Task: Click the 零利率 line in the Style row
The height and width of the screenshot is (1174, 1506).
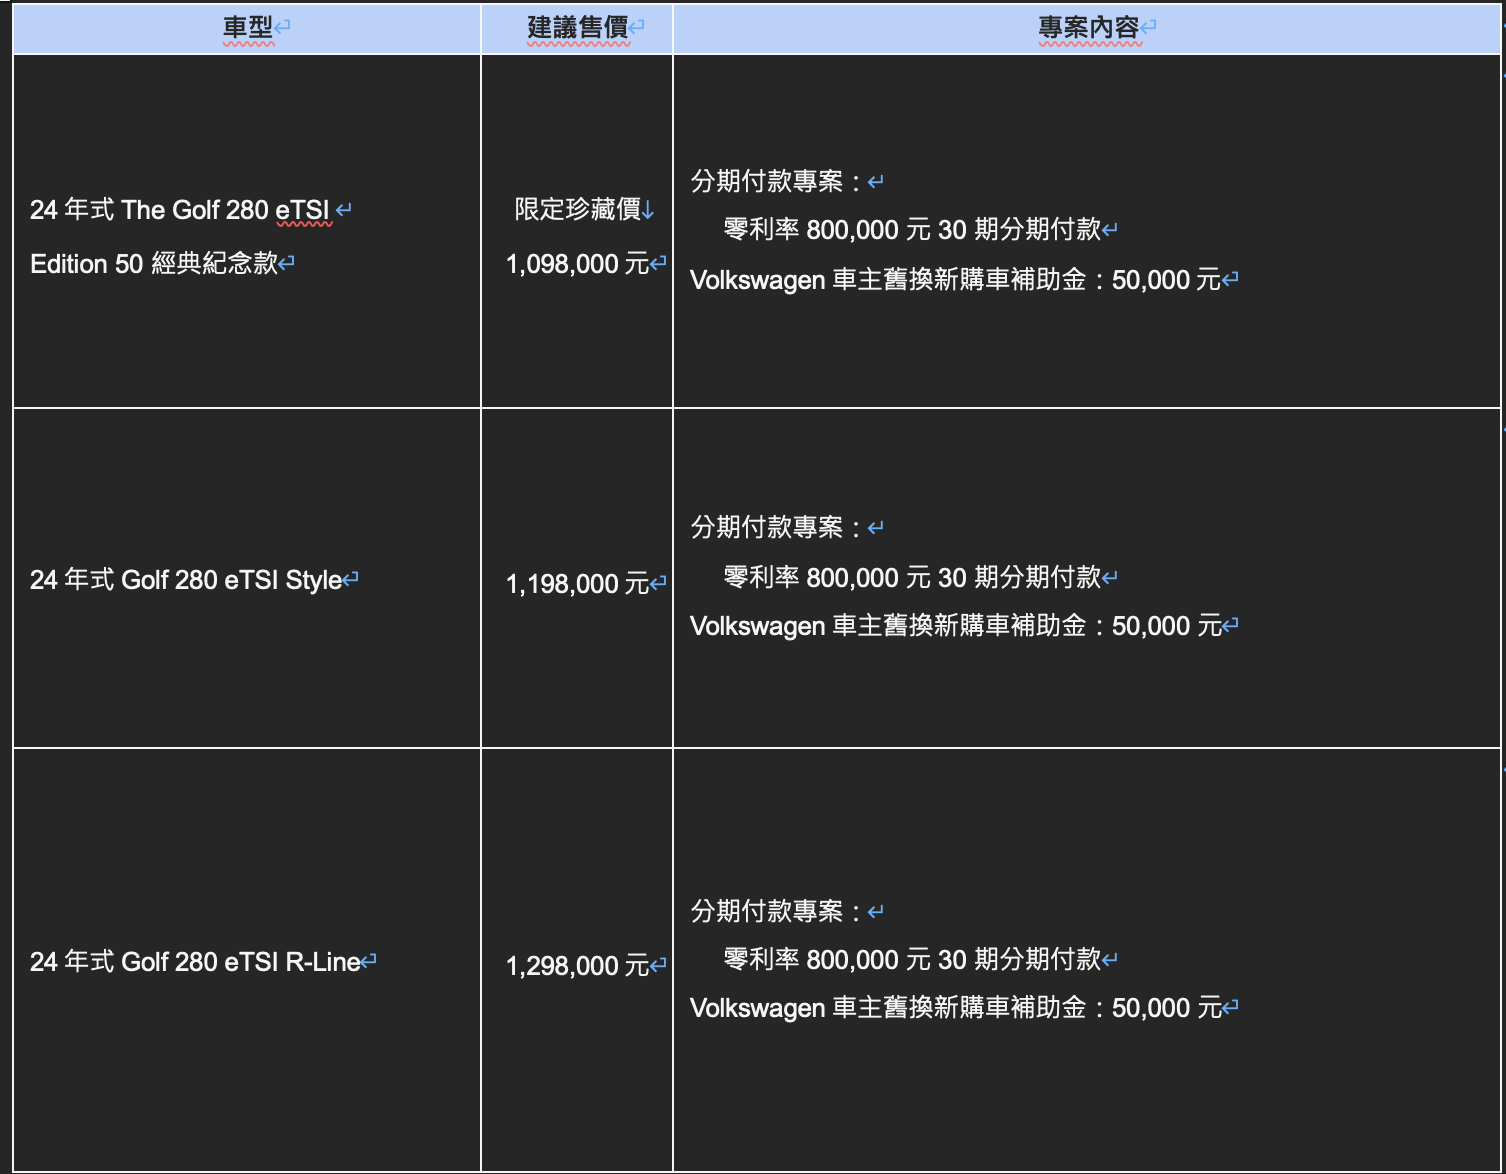Action: click(911, 578)
